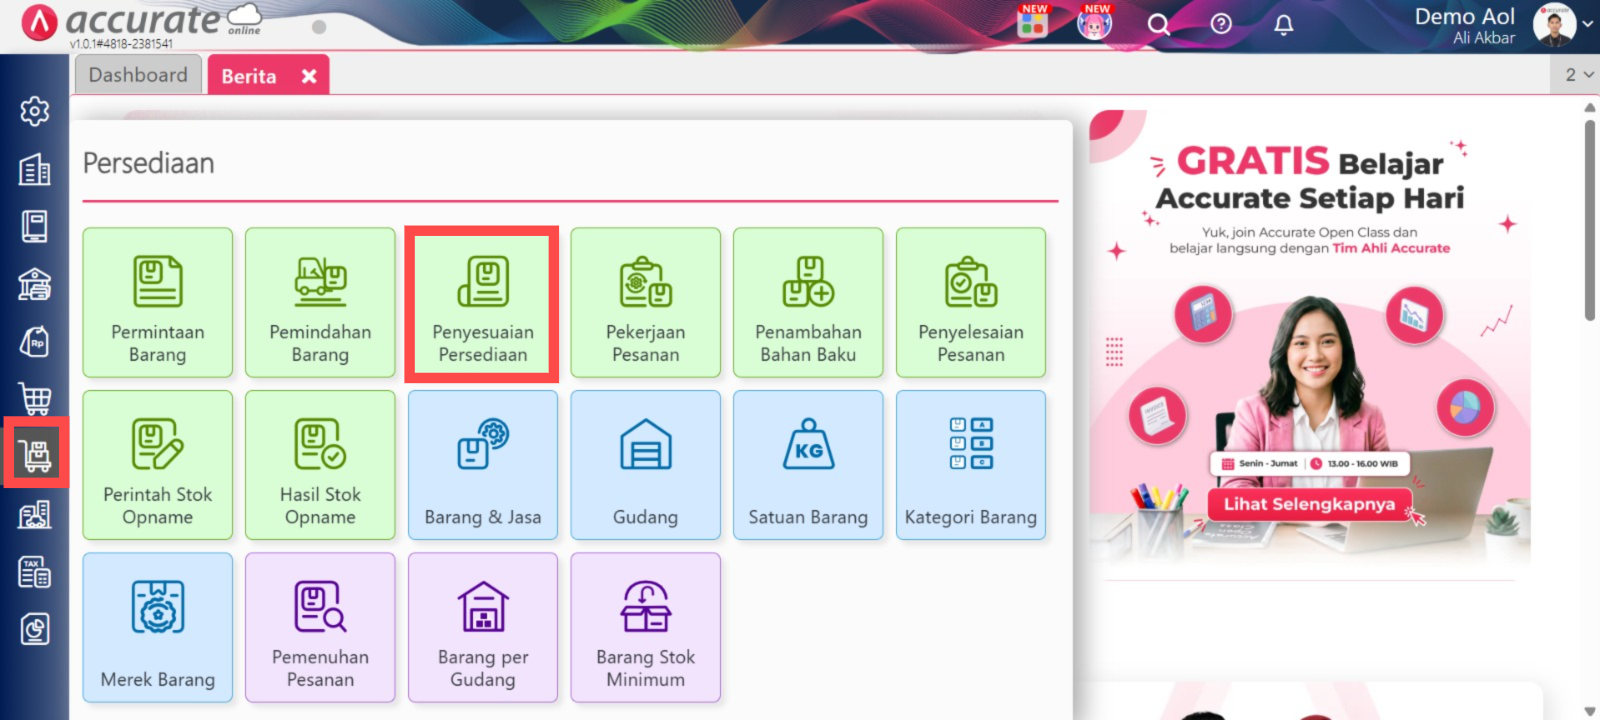Open Barang Stok Minimum tile

point(646,628)
